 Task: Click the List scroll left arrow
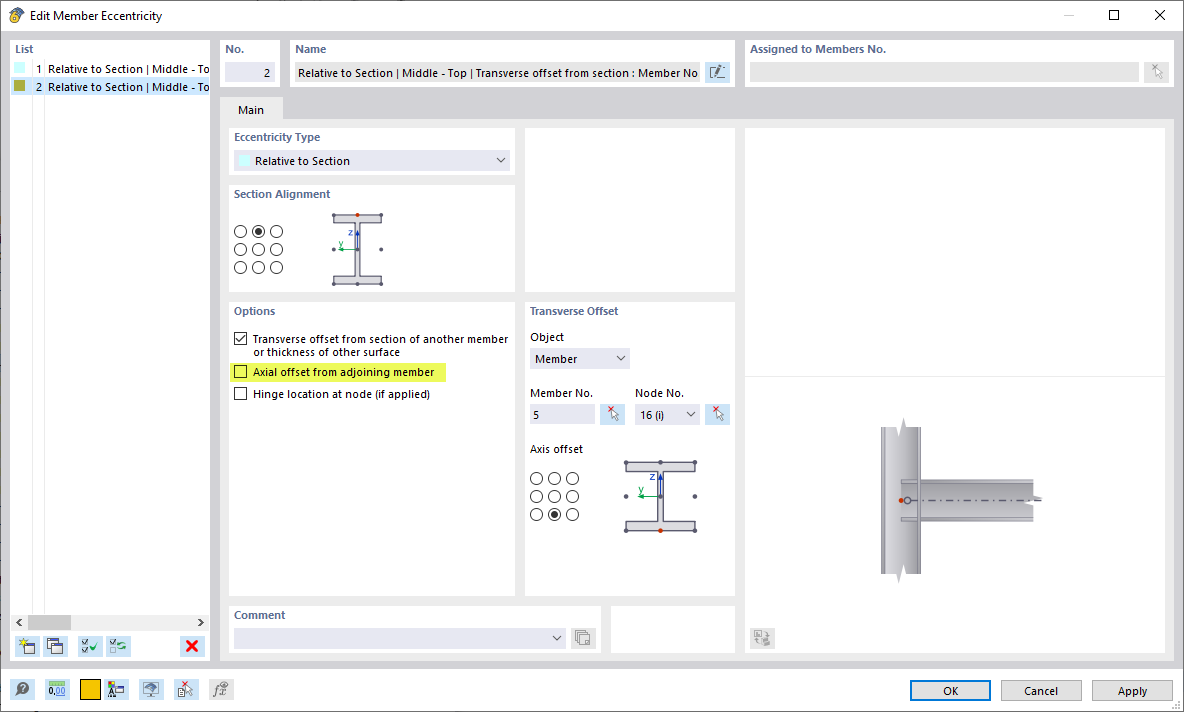(x=20, y=622)
